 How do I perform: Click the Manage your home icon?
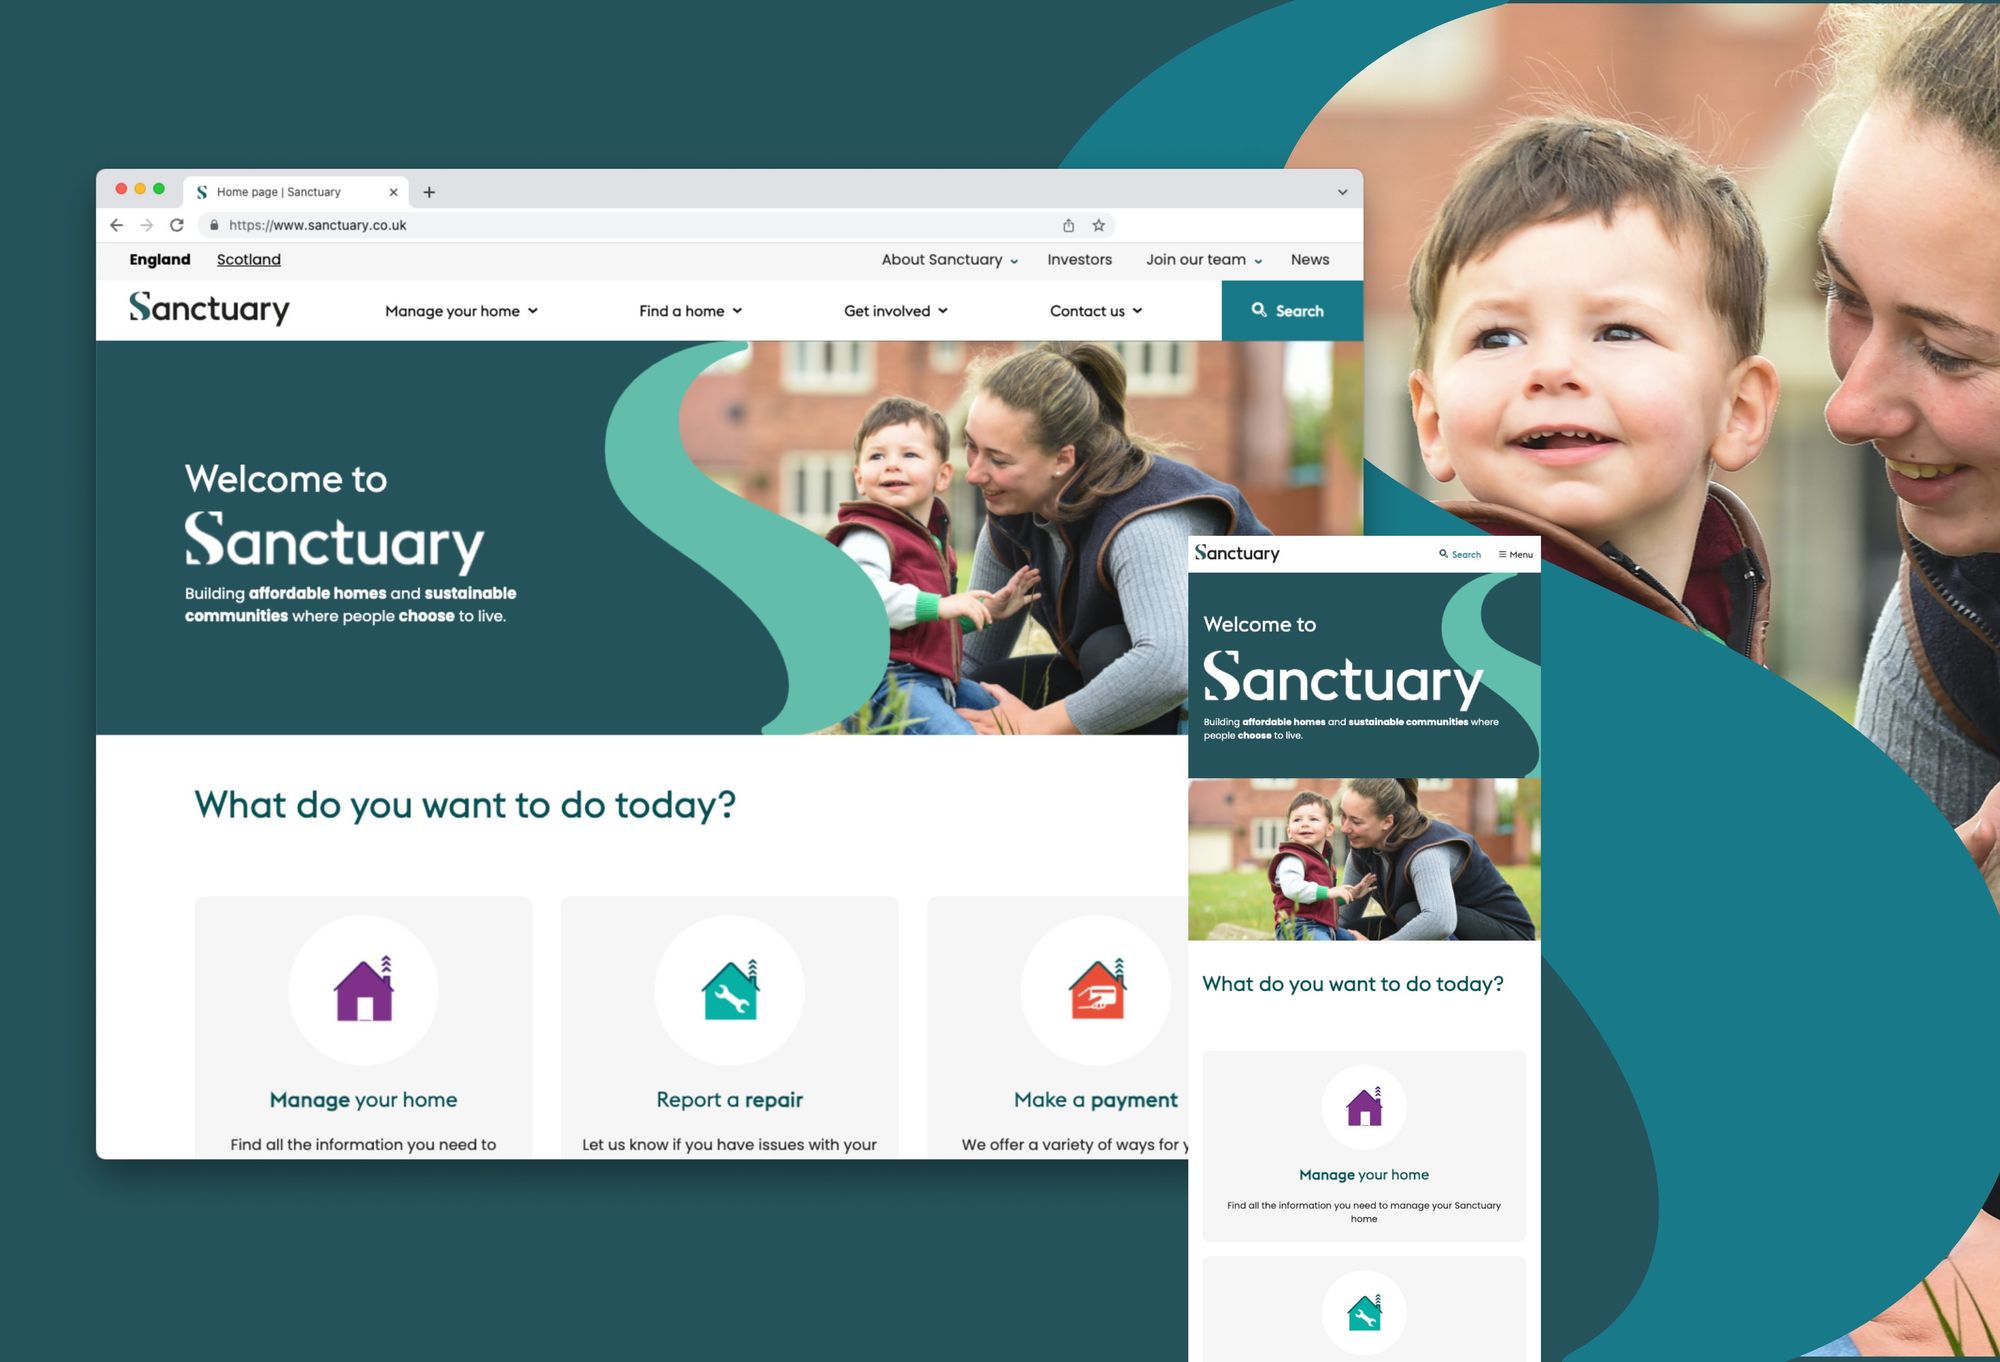360,987
